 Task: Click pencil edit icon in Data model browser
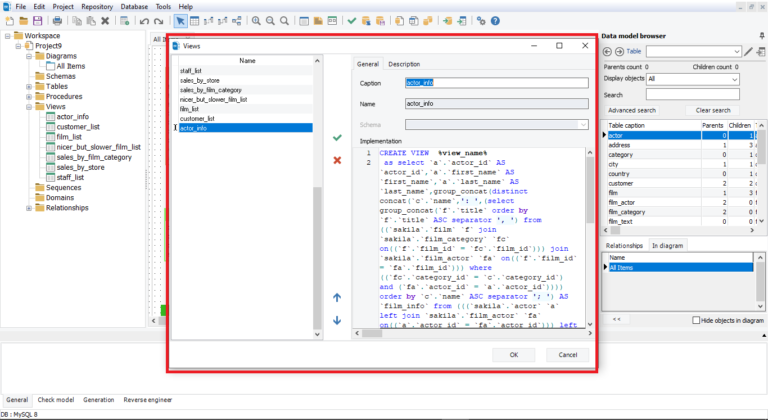[x=749, y=51]
